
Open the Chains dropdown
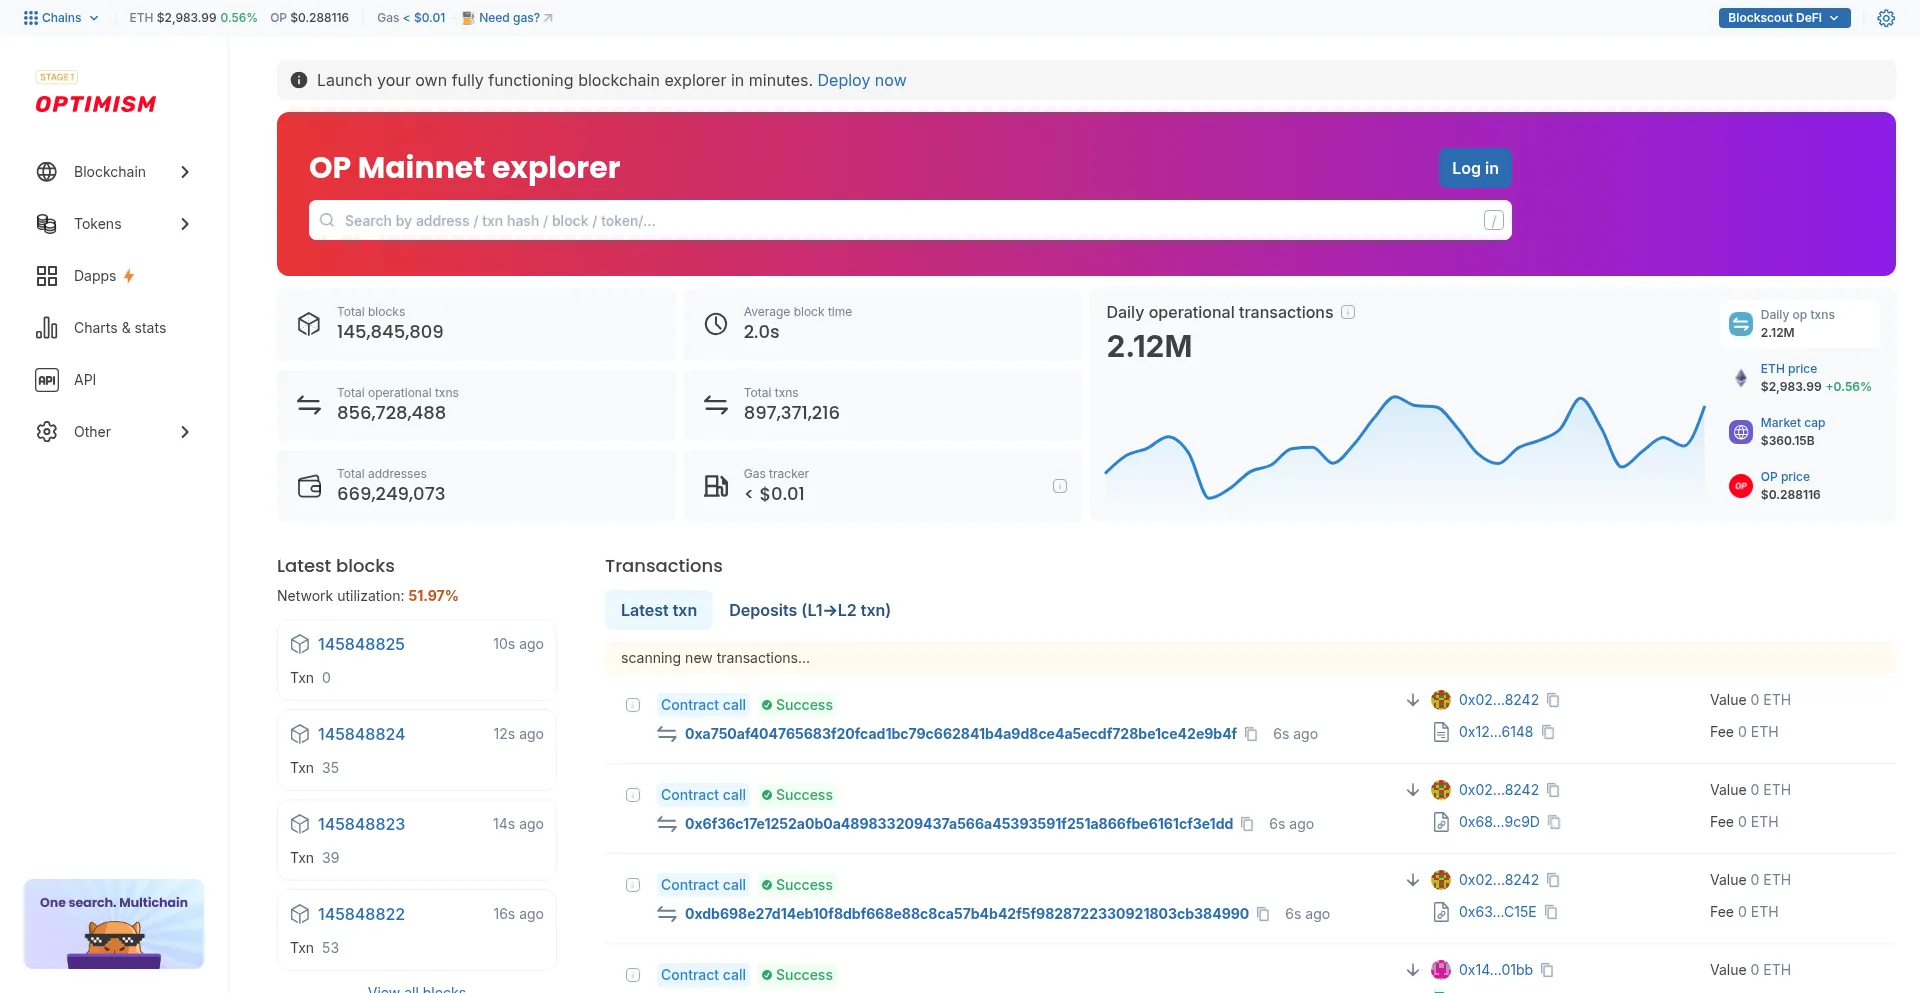61,18
